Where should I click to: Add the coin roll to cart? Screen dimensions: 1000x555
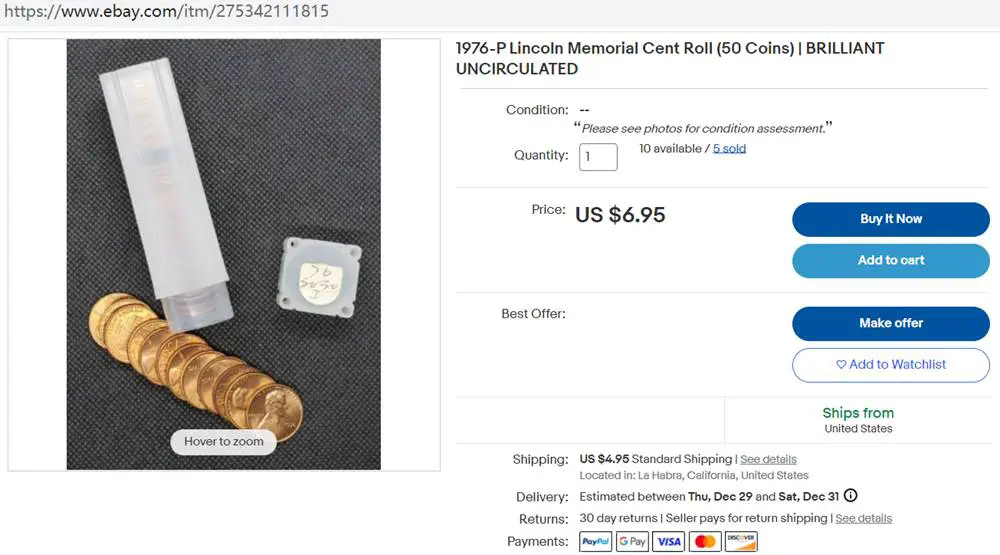pos(891,260)
